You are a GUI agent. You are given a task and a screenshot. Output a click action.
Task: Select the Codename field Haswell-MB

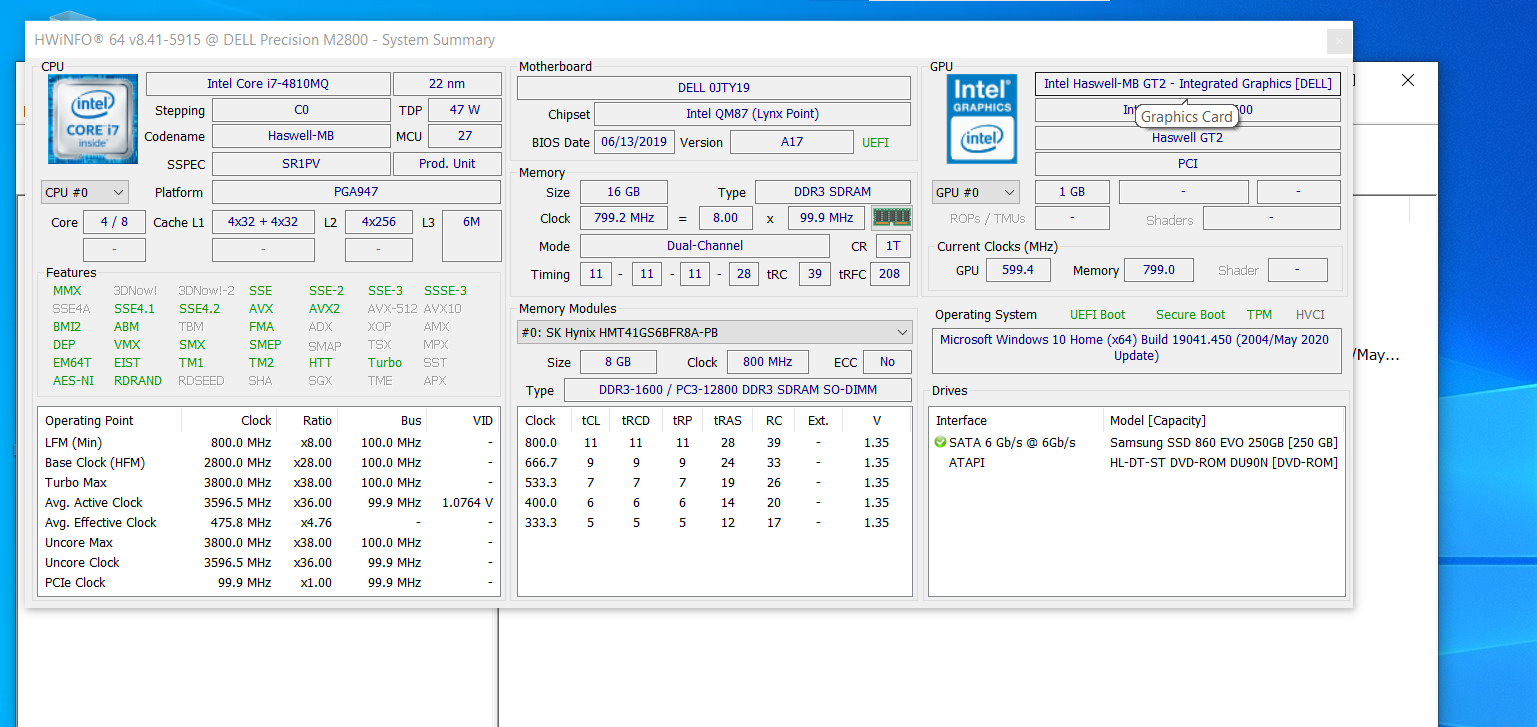pos(301,136)
